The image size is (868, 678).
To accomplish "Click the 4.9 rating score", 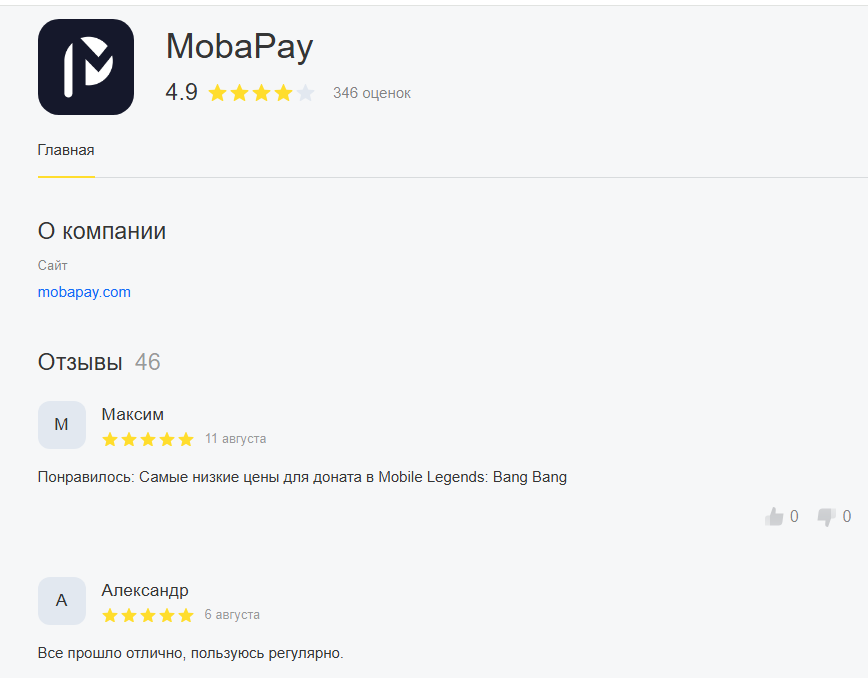I will pyautogui.click(x=182, y=92).
